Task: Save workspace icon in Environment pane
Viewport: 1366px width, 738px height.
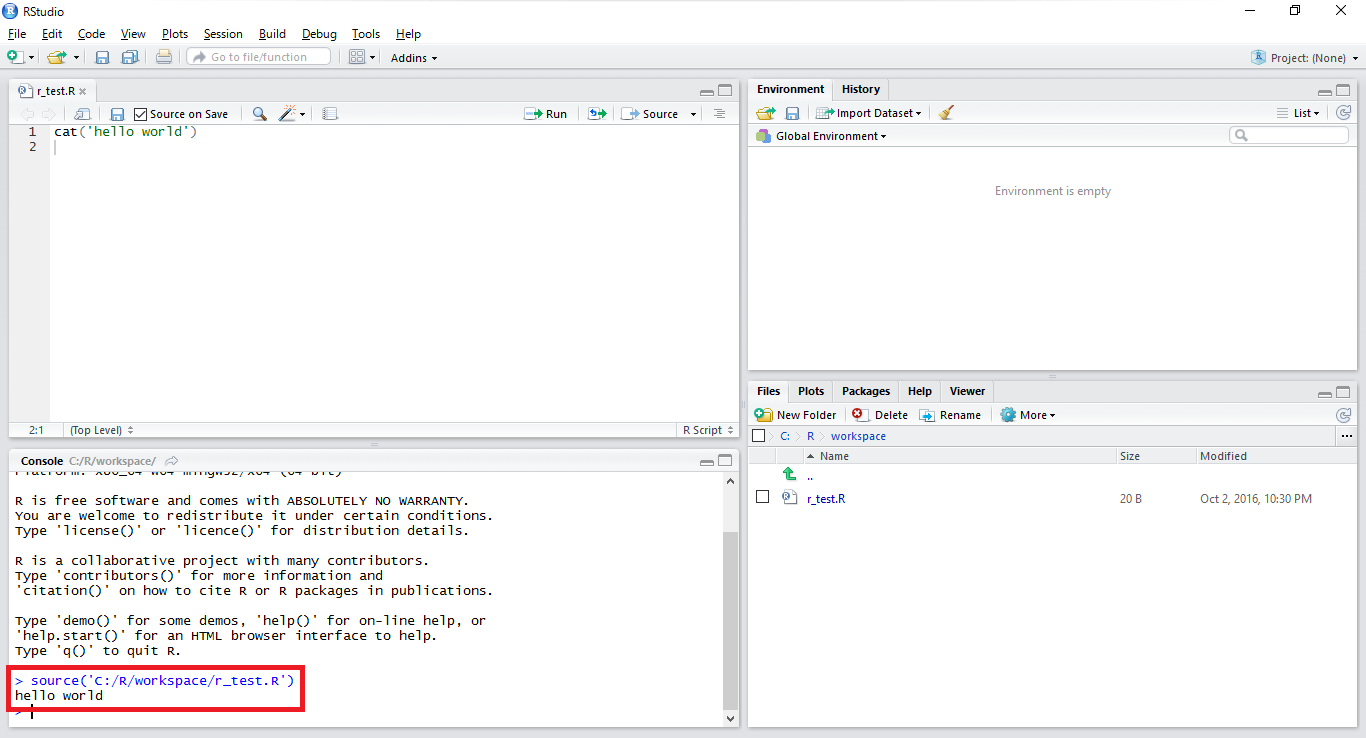Action: click(x=792, y=113)
